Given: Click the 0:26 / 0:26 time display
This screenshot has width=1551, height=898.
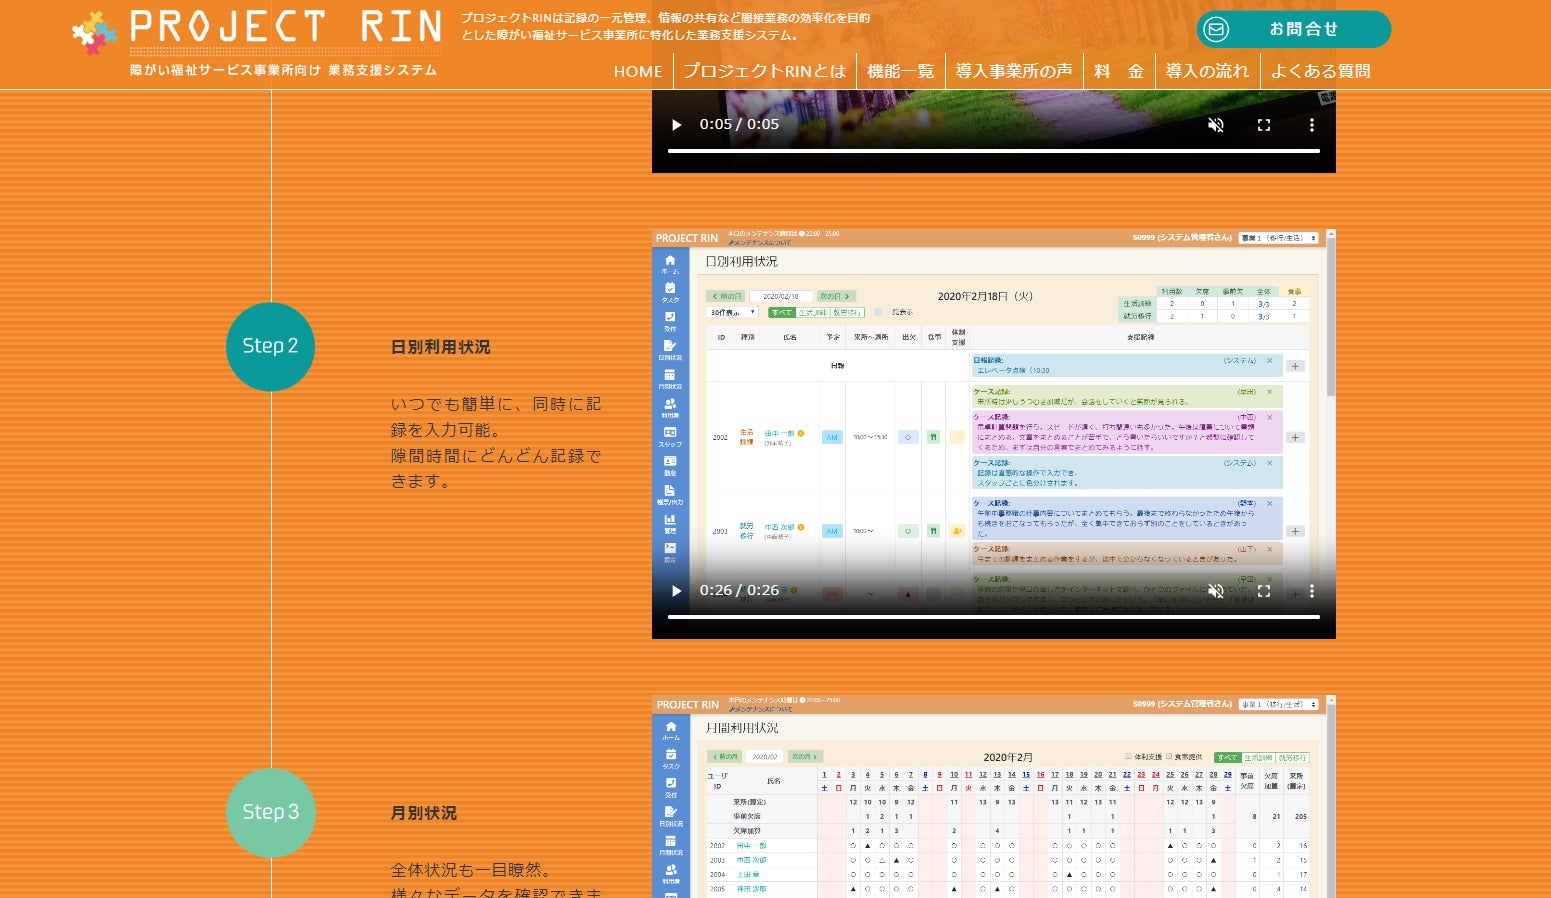Looking at the screenshot, I should (x=739, y=590).
